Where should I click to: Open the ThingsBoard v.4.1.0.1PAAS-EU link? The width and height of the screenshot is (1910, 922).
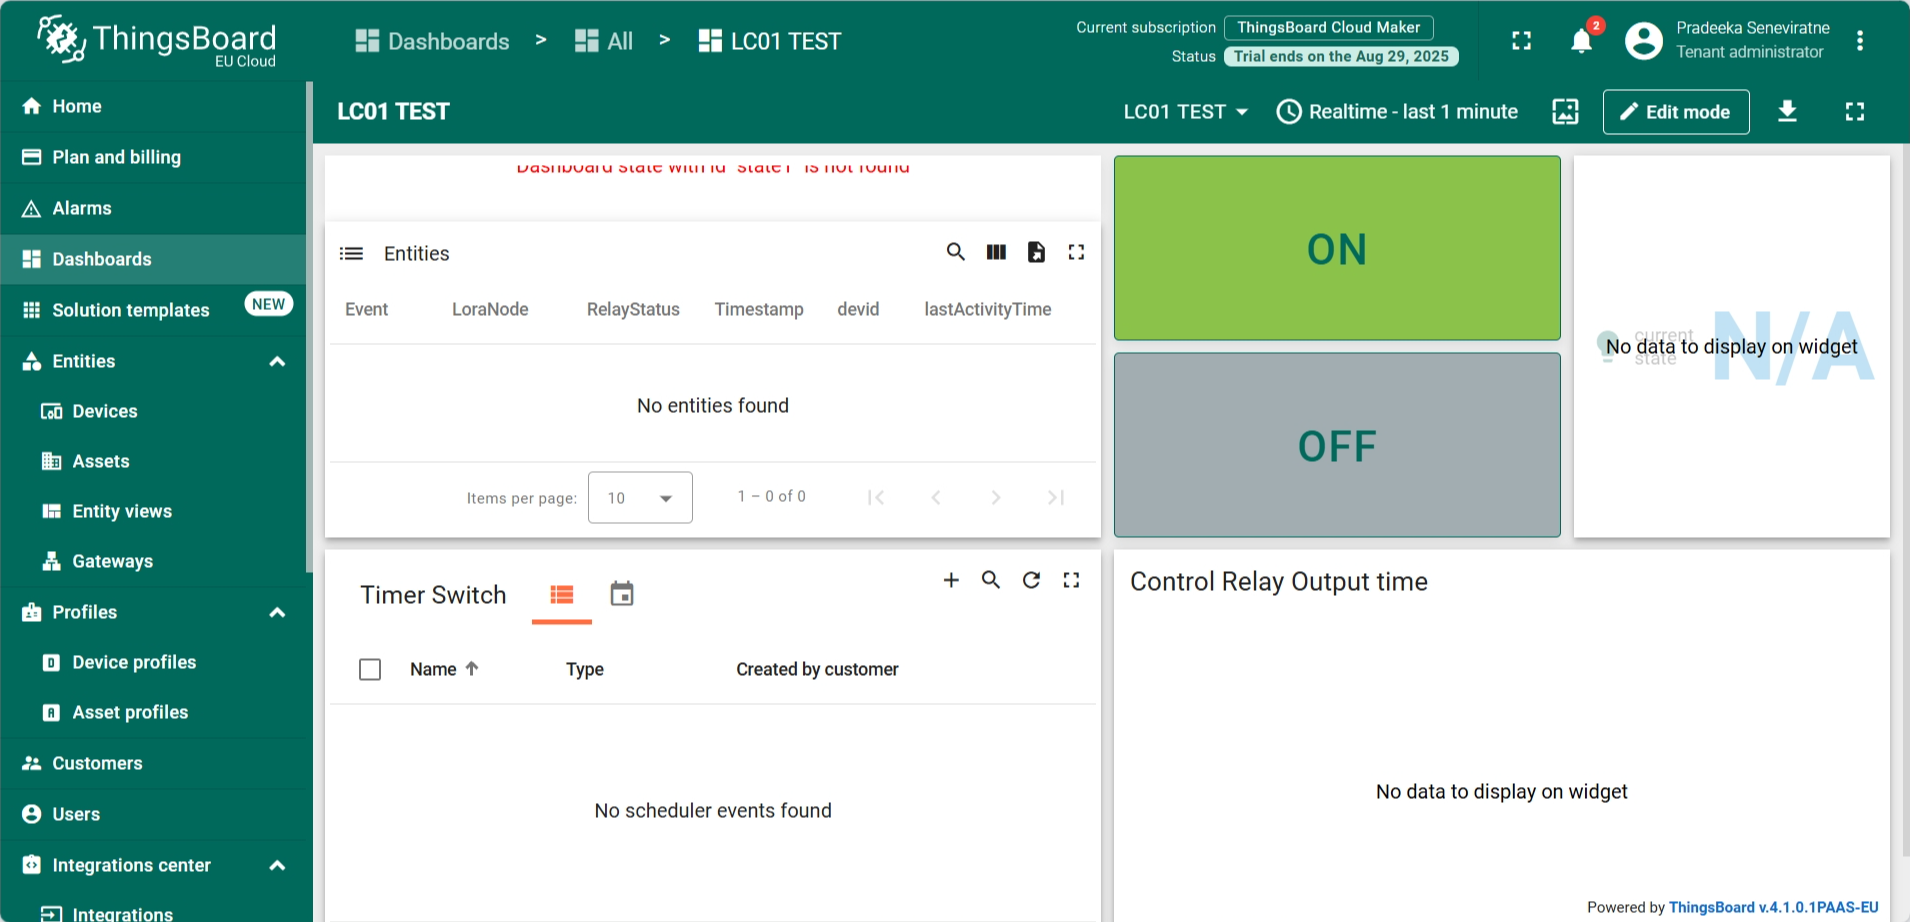[x=1773, y=907]
